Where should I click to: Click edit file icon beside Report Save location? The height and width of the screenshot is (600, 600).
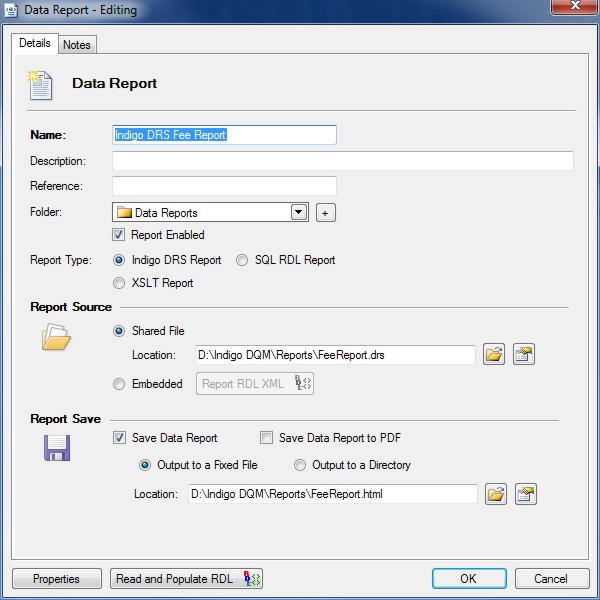point(526,493)
